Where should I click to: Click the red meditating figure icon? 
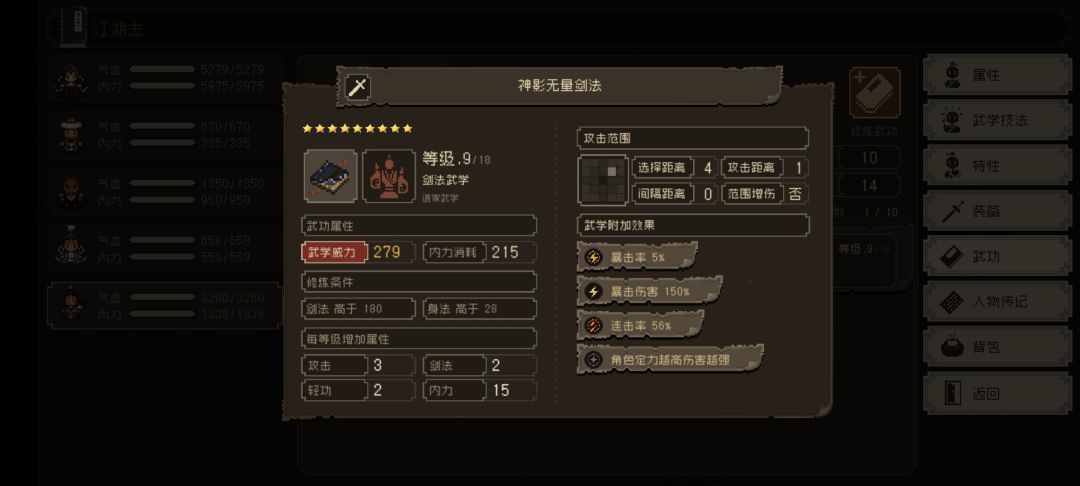(389, 177)
